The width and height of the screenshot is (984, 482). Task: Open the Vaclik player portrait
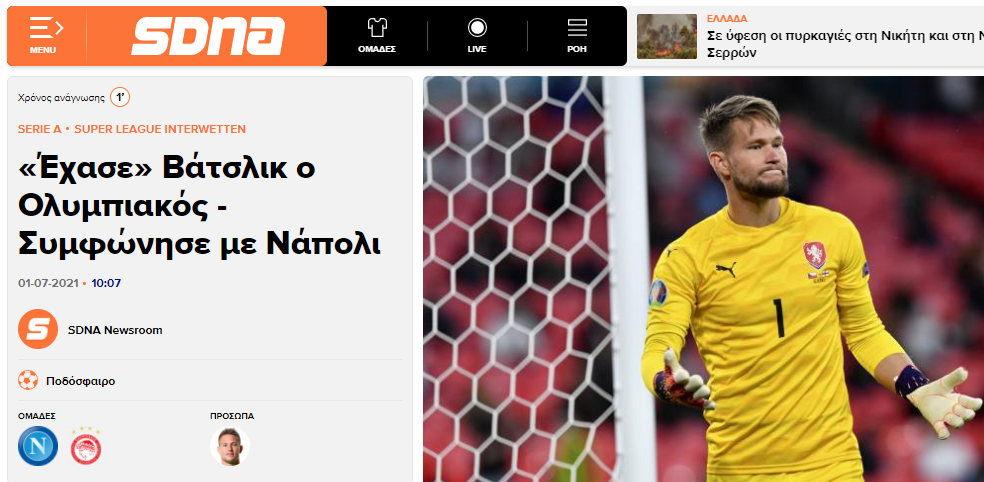230,446
